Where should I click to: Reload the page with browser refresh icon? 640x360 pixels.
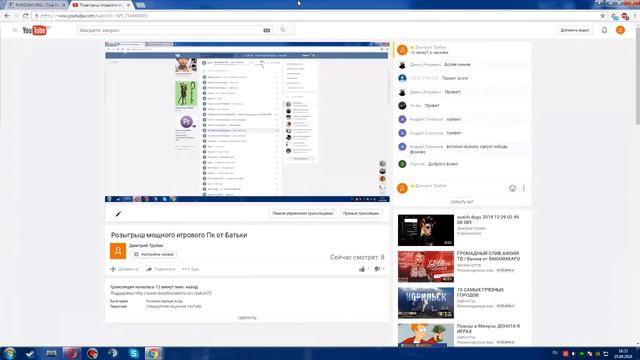tap(25, 16)
